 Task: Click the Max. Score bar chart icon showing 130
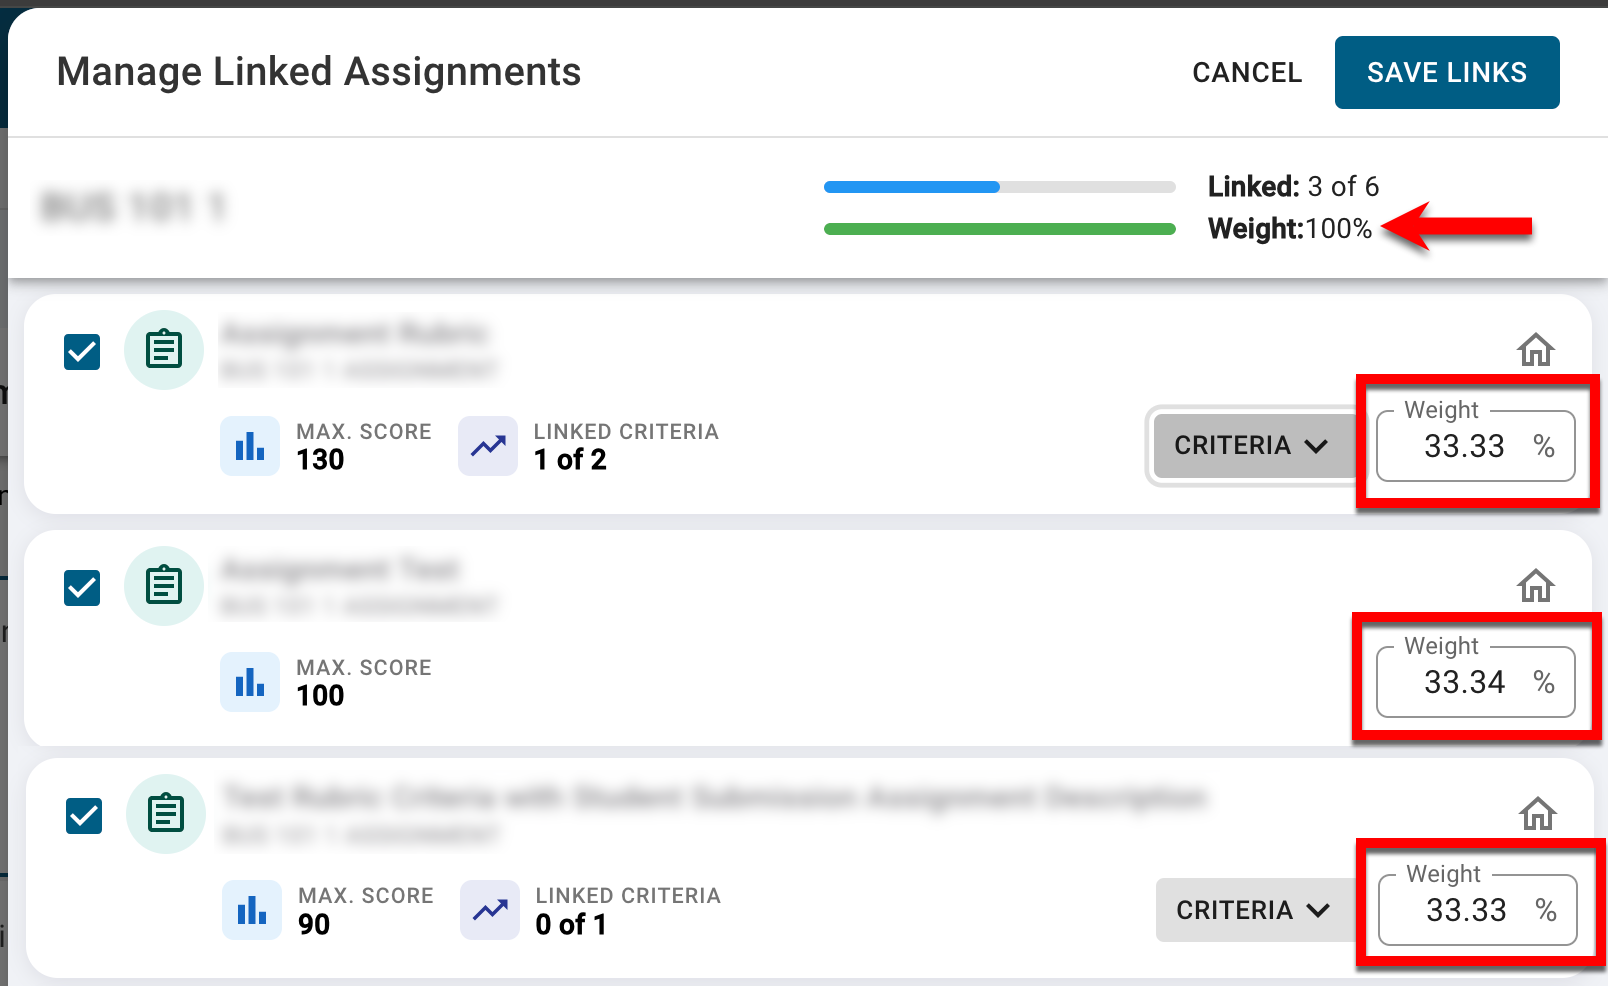pos(250,446)
